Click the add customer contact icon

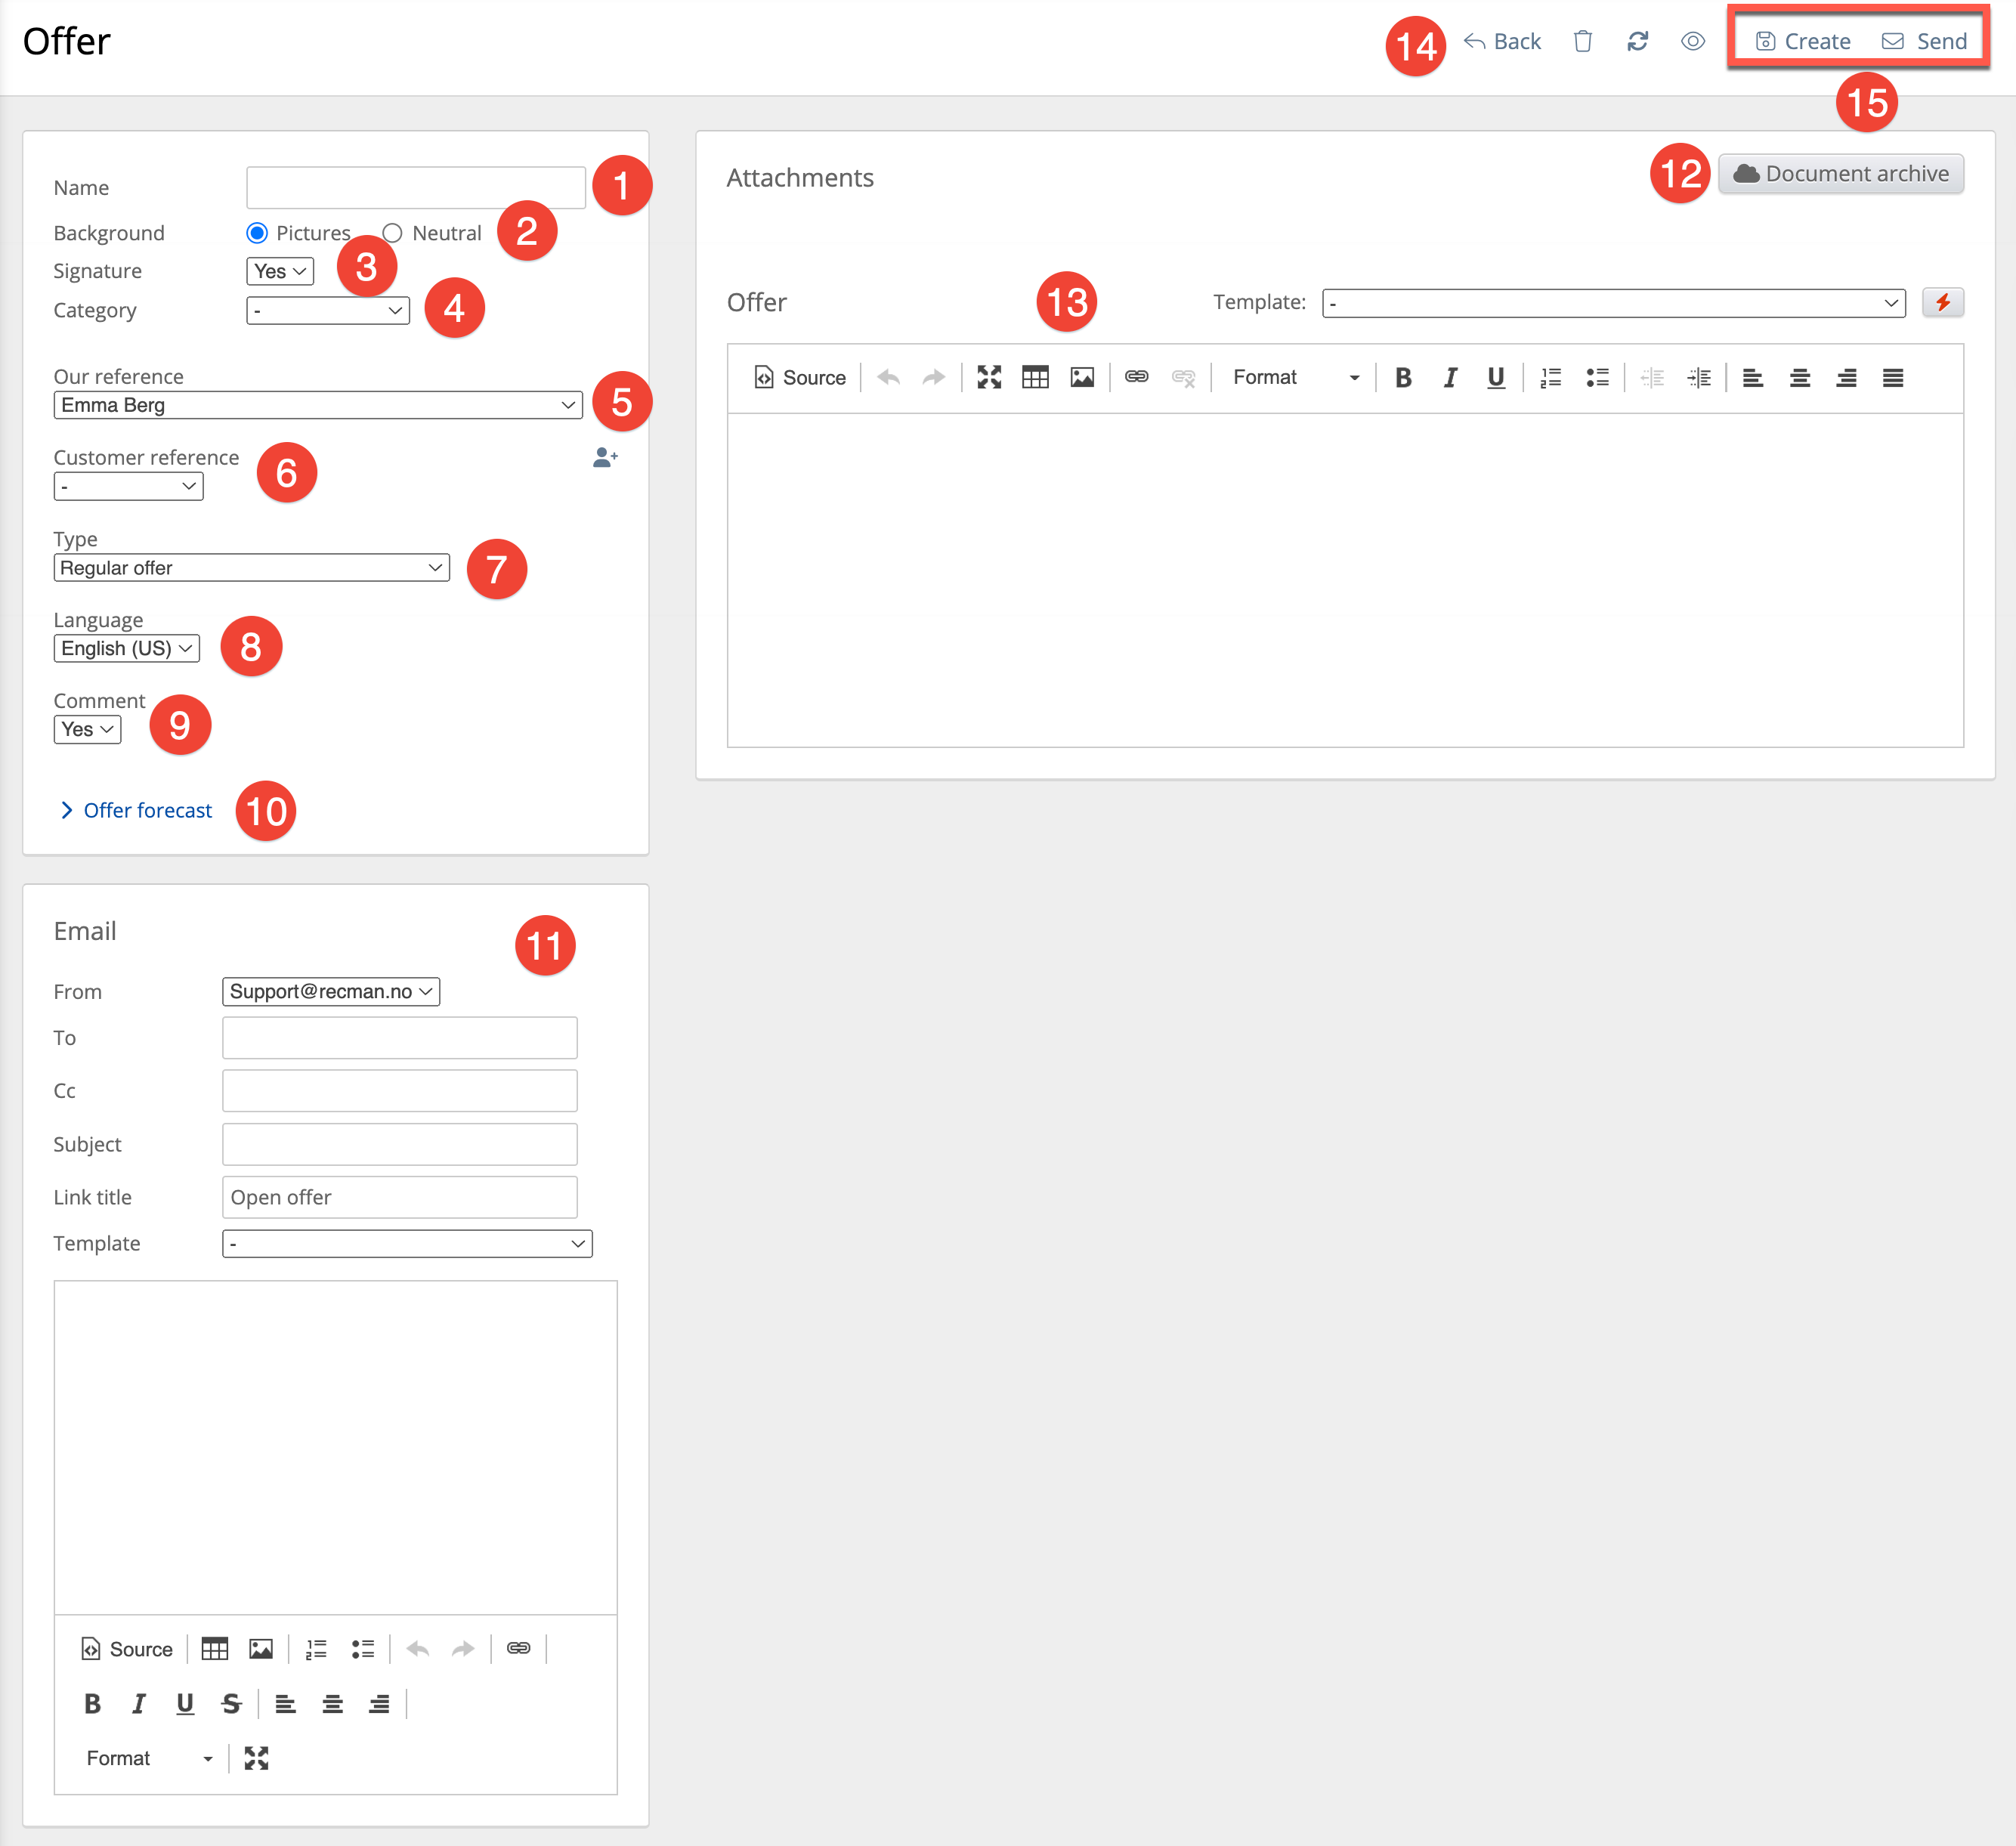coord(604,457)
